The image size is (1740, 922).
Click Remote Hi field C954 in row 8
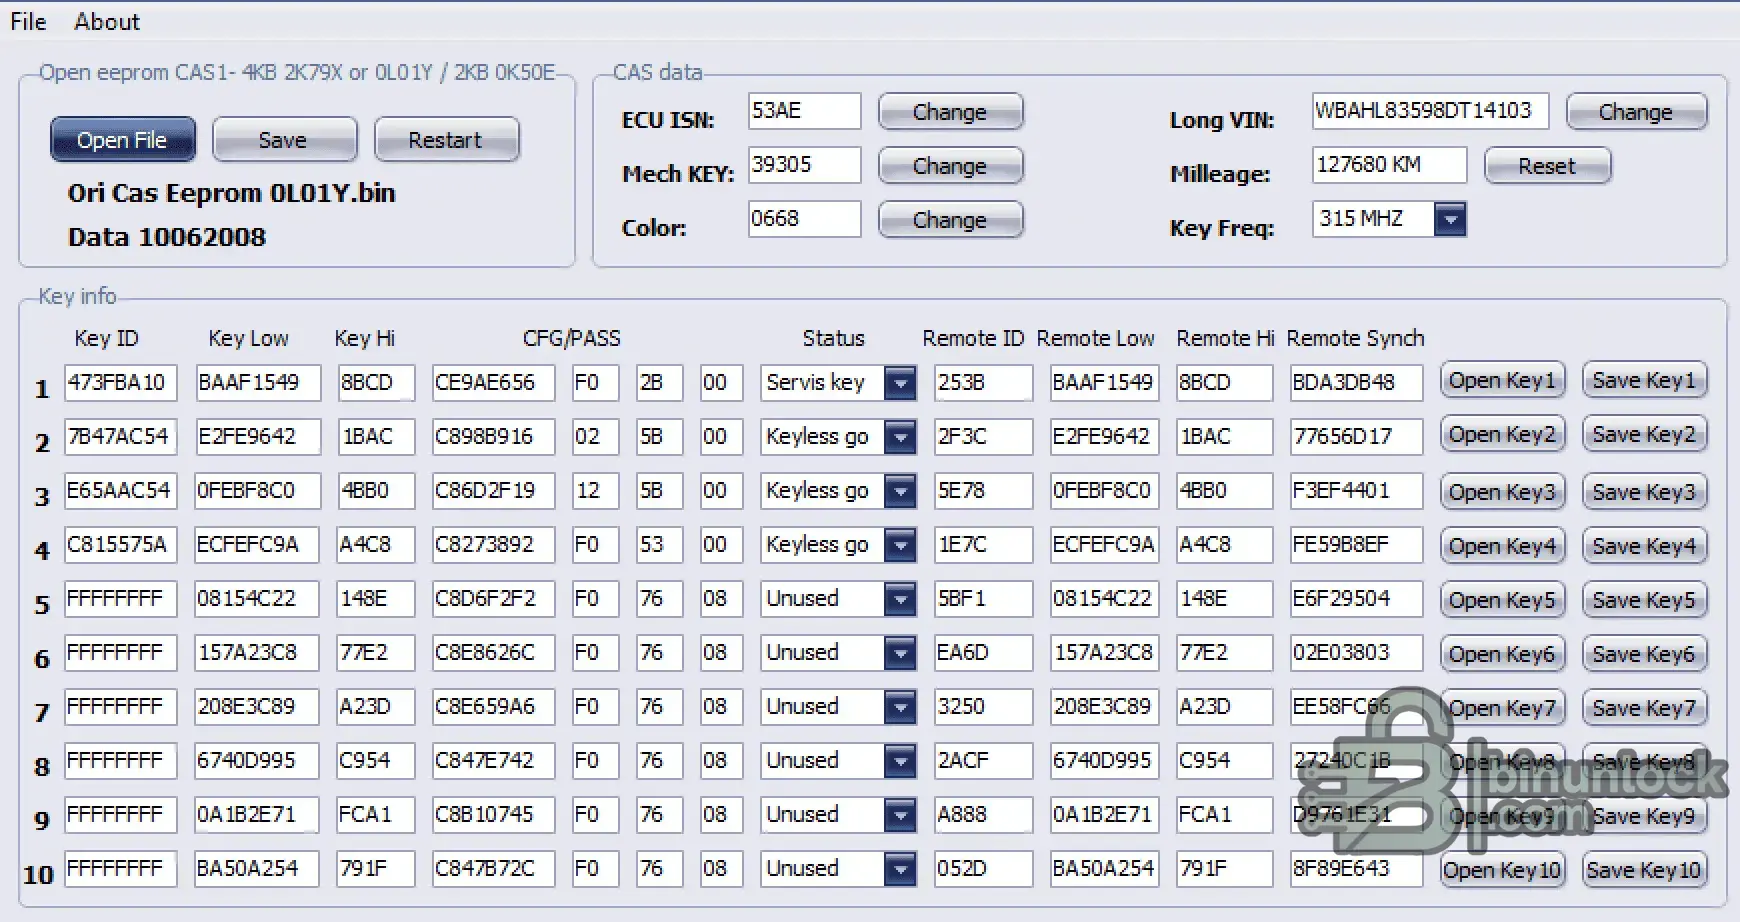pos(1224,761)
